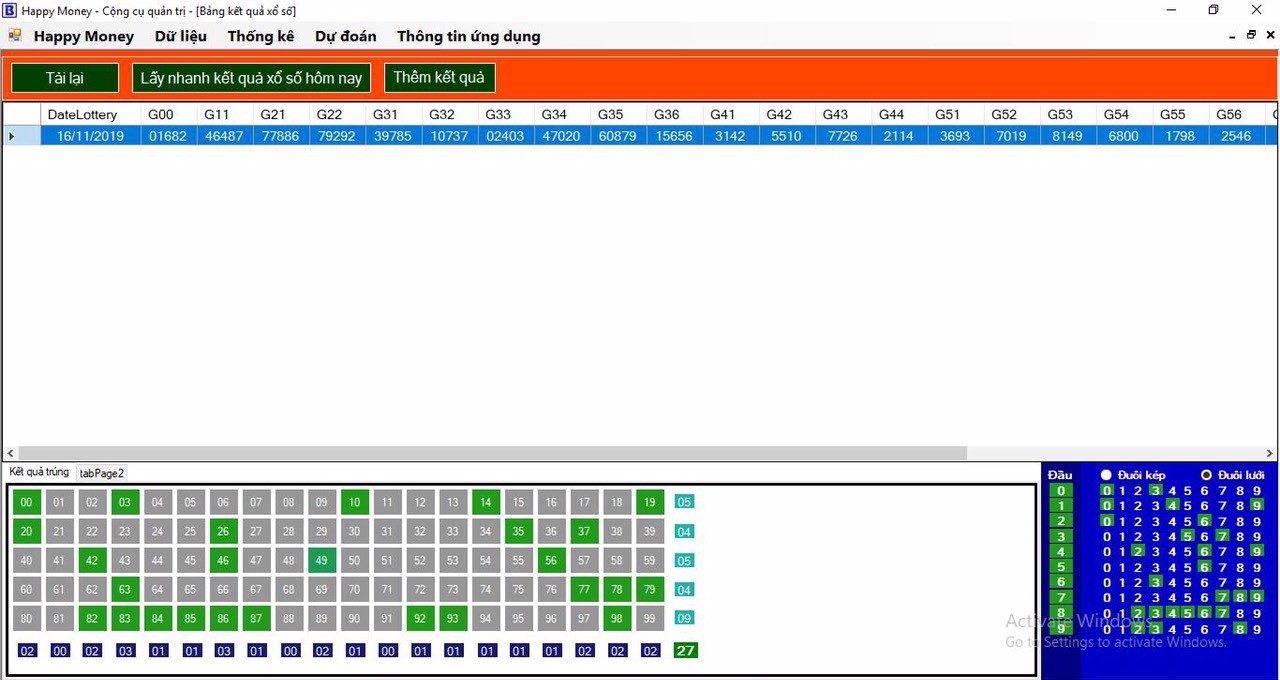Viewport: 1280px width, 680px height.
Task: Open the Dự đoán menu
Action: (345, 36)
